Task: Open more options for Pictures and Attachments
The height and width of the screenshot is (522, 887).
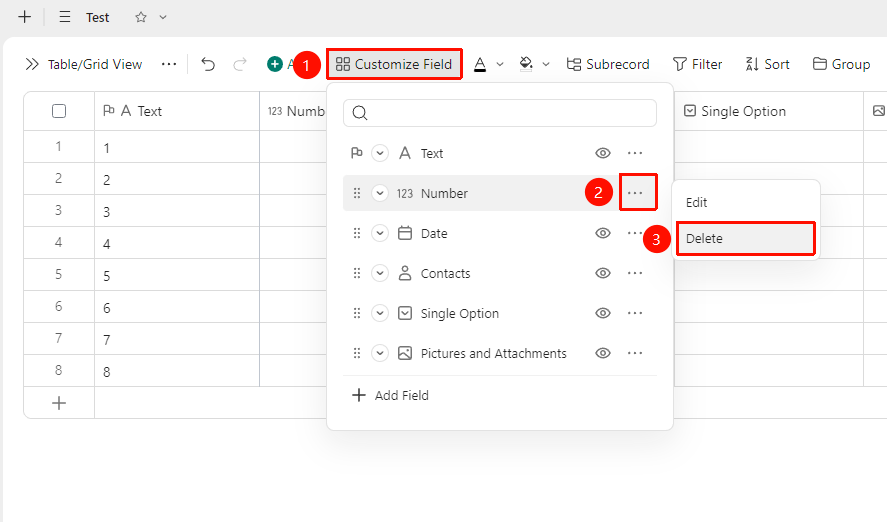Action: coord(635,353)
